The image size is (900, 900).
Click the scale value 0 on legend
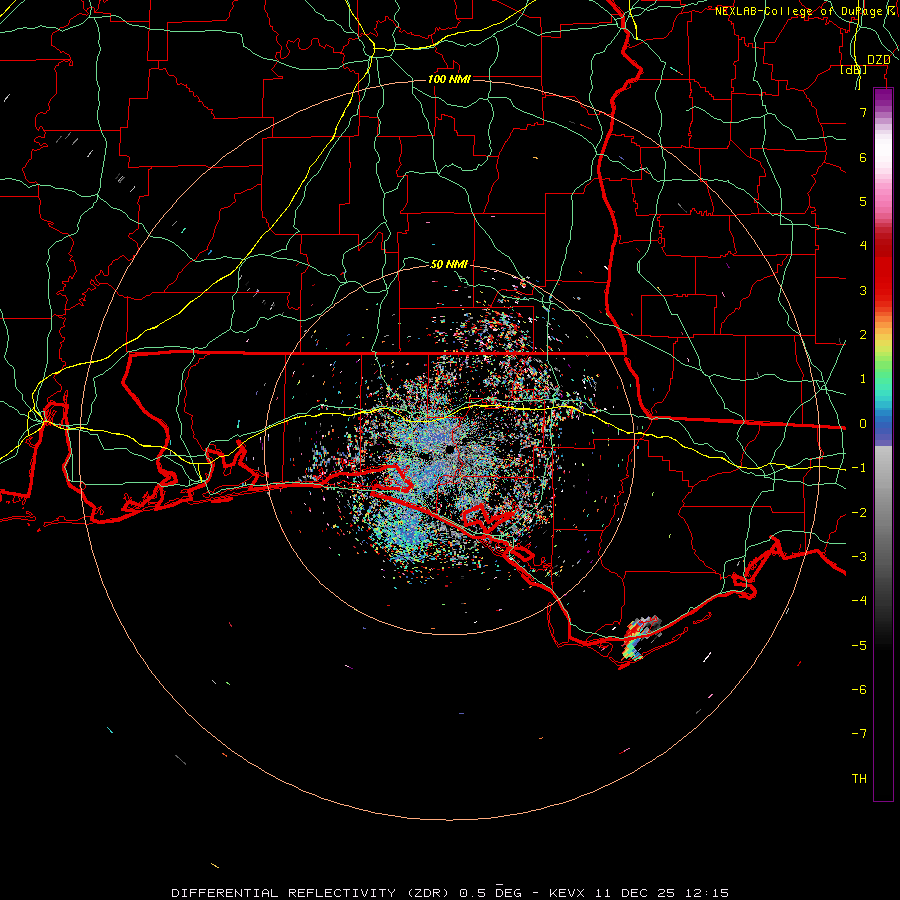point(863,424)
